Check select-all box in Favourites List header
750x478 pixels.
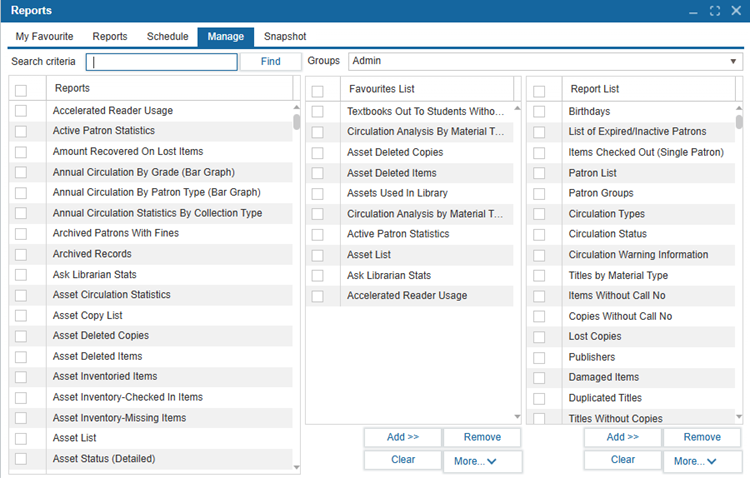pyautogui.click(x=318, y=91)
